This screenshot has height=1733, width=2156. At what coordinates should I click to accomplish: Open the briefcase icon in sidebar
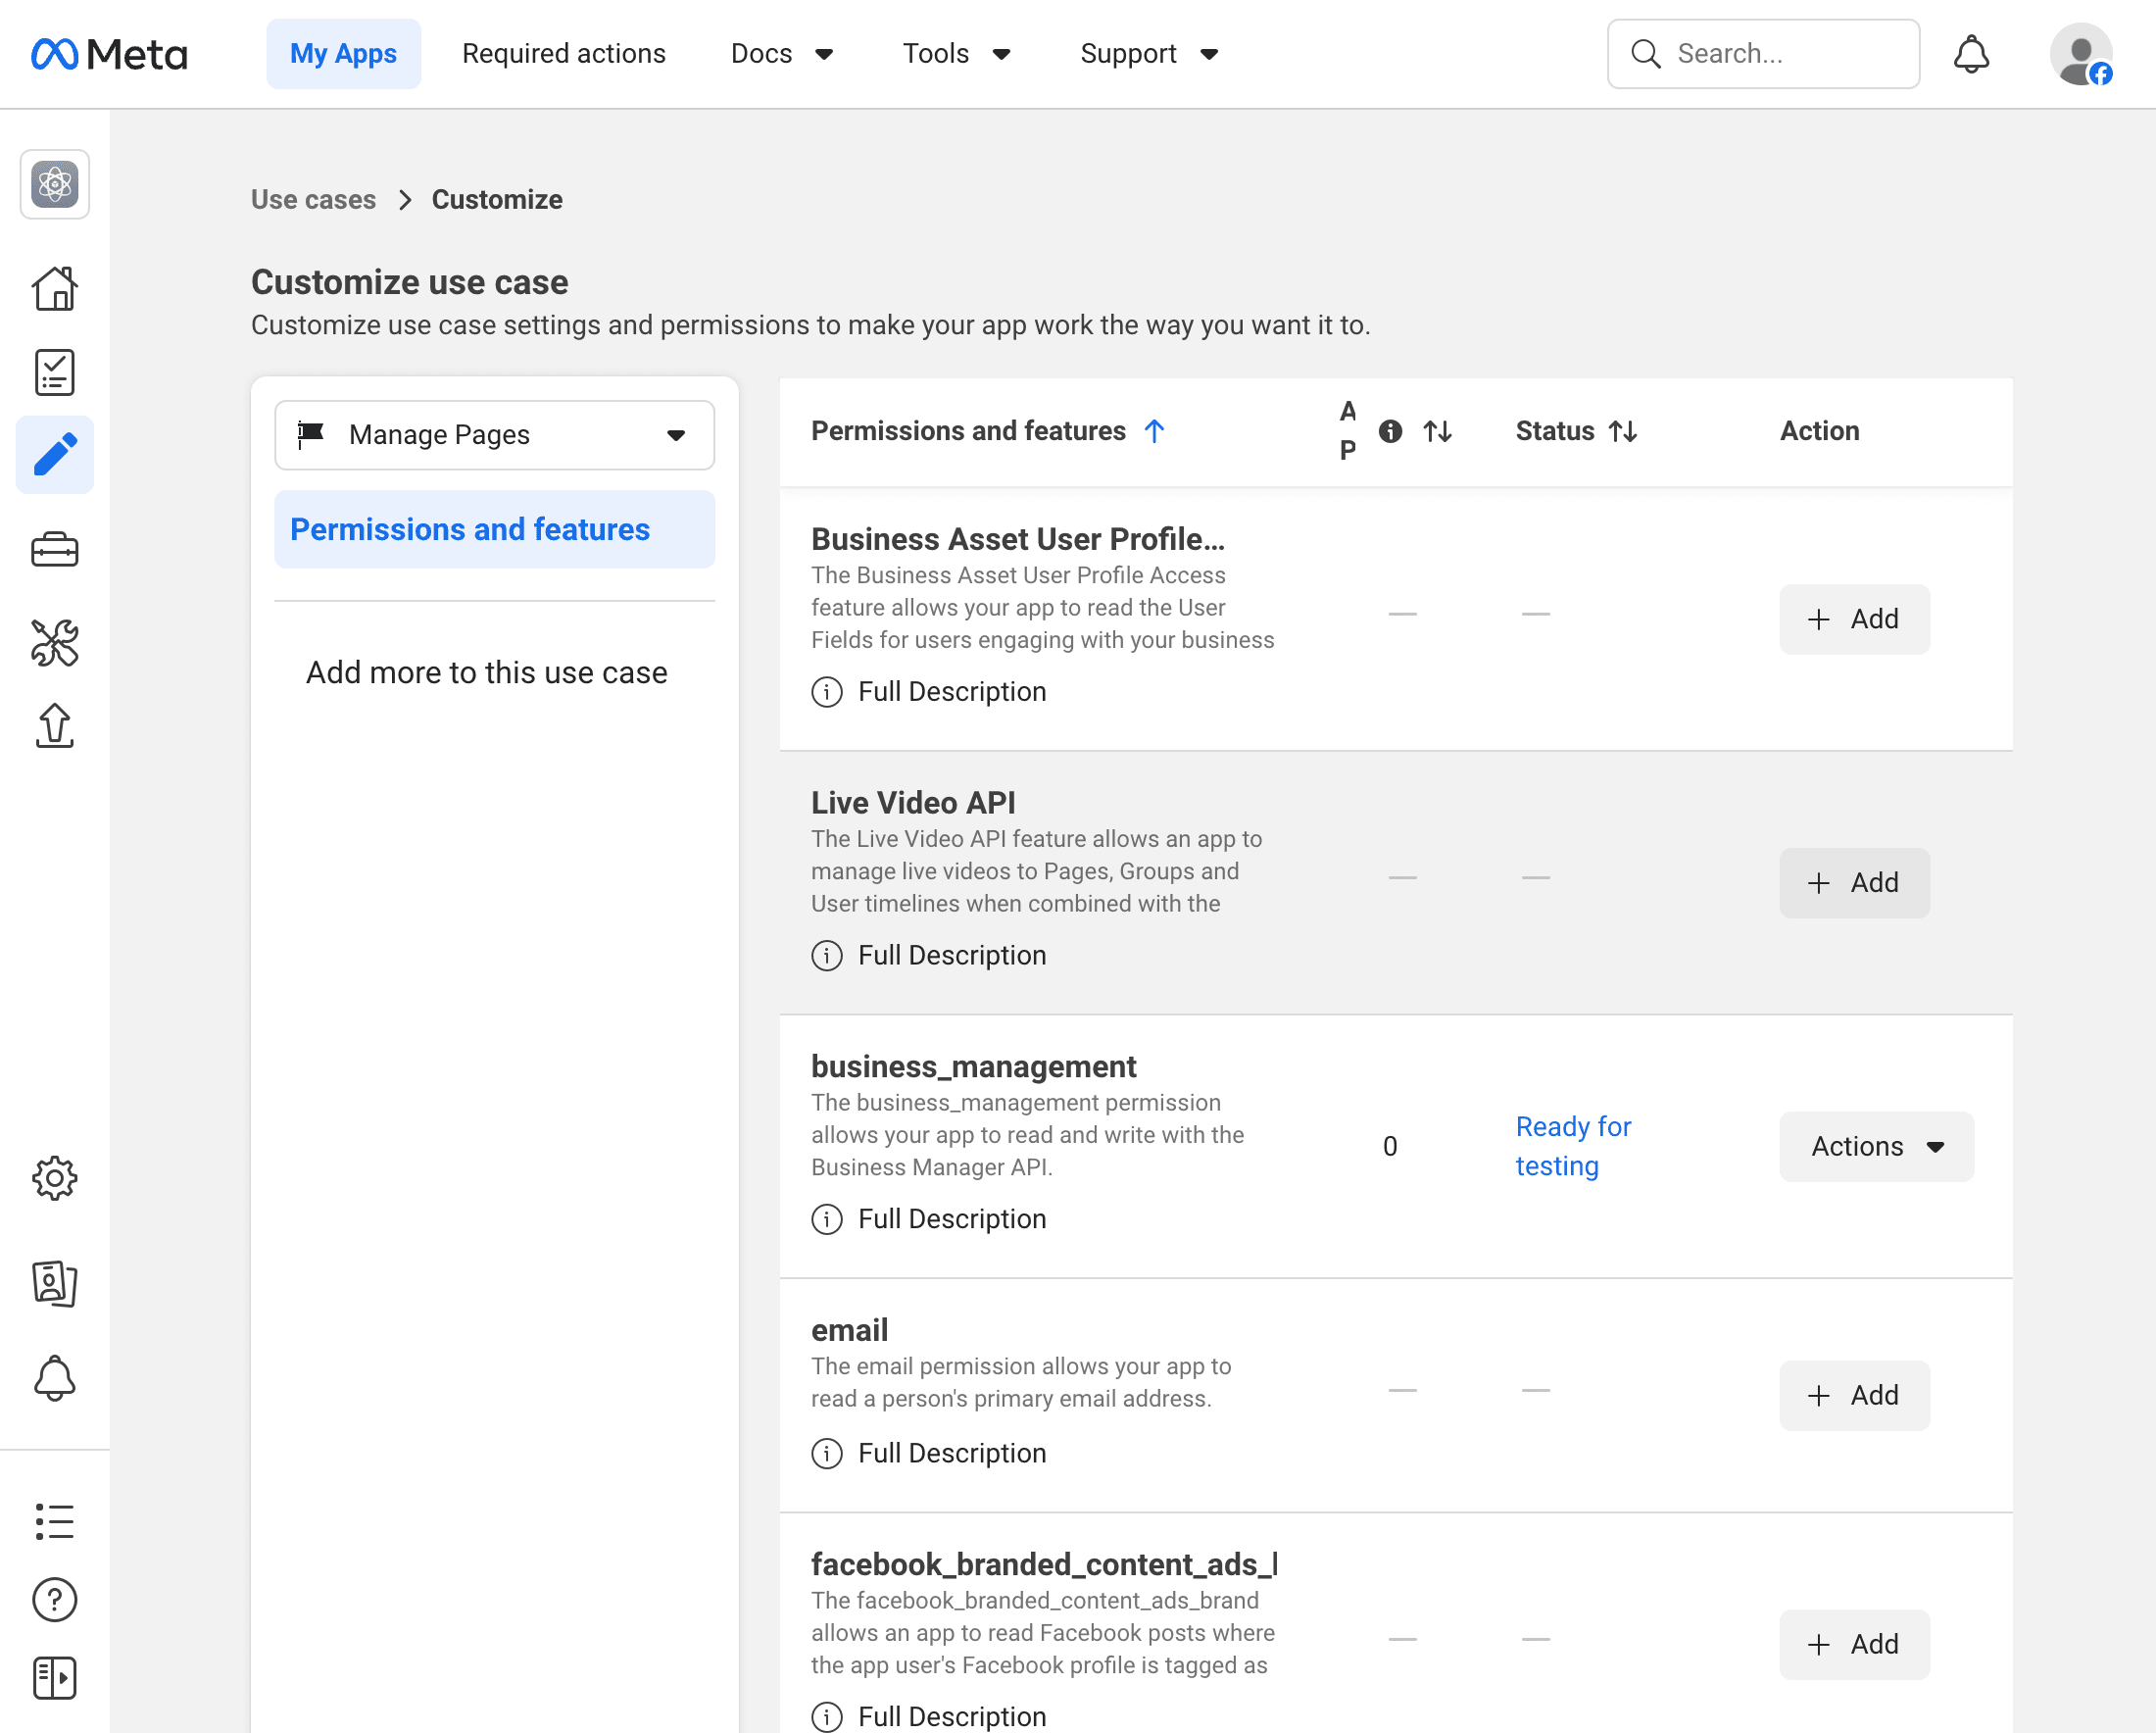[55, 549]
